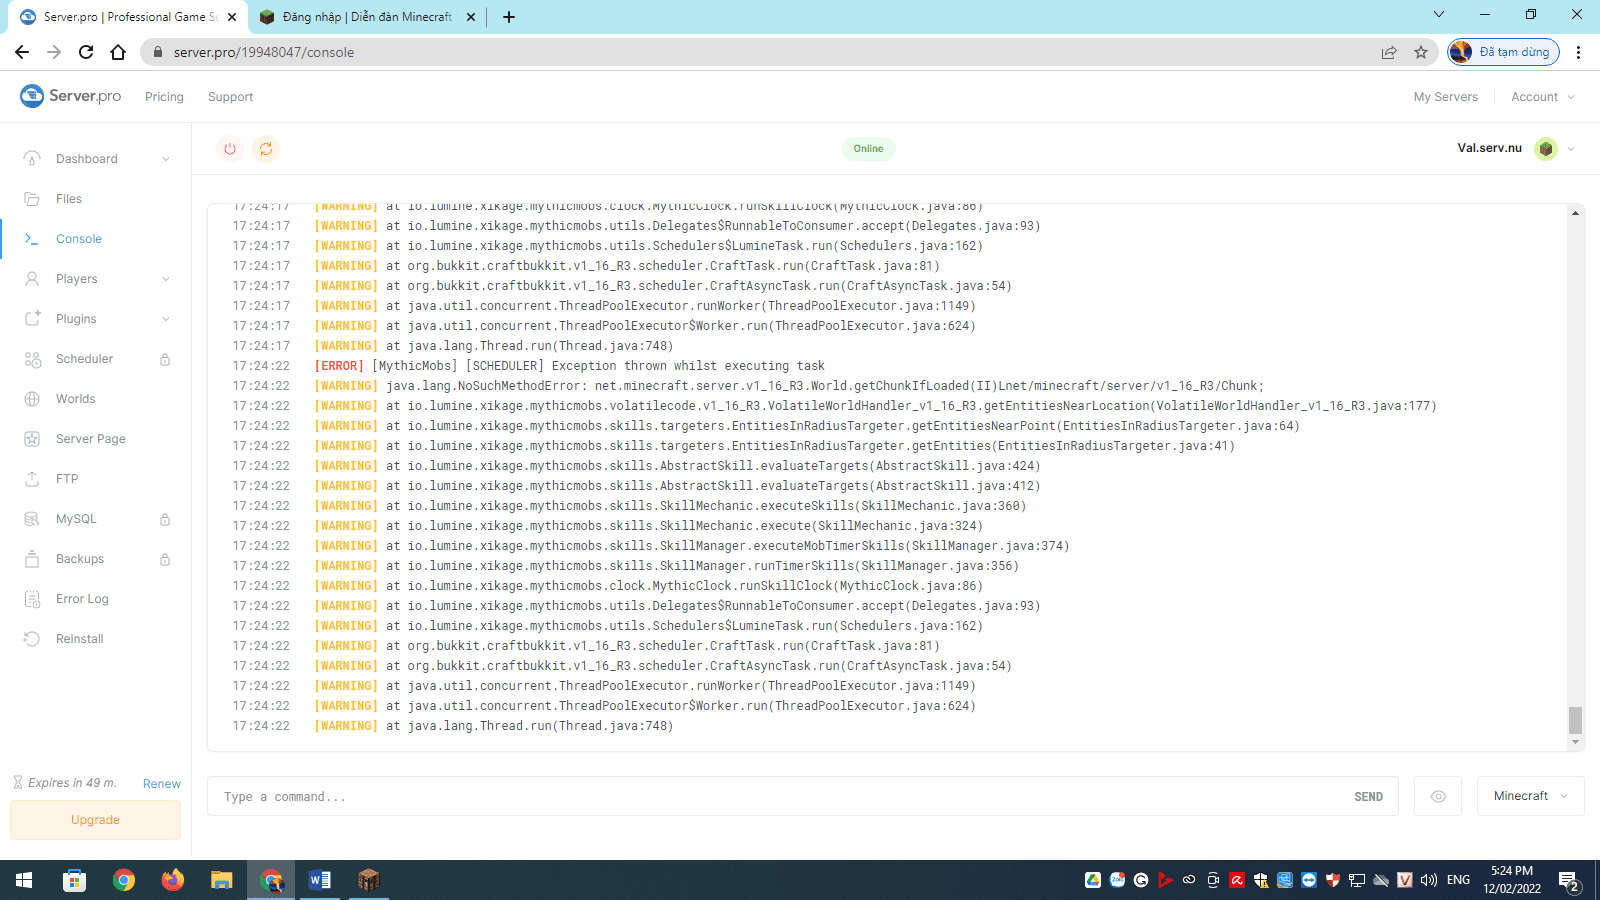Send the console command with SEND
Screen dimensions: 1600x900
(x=1368, y=797)
